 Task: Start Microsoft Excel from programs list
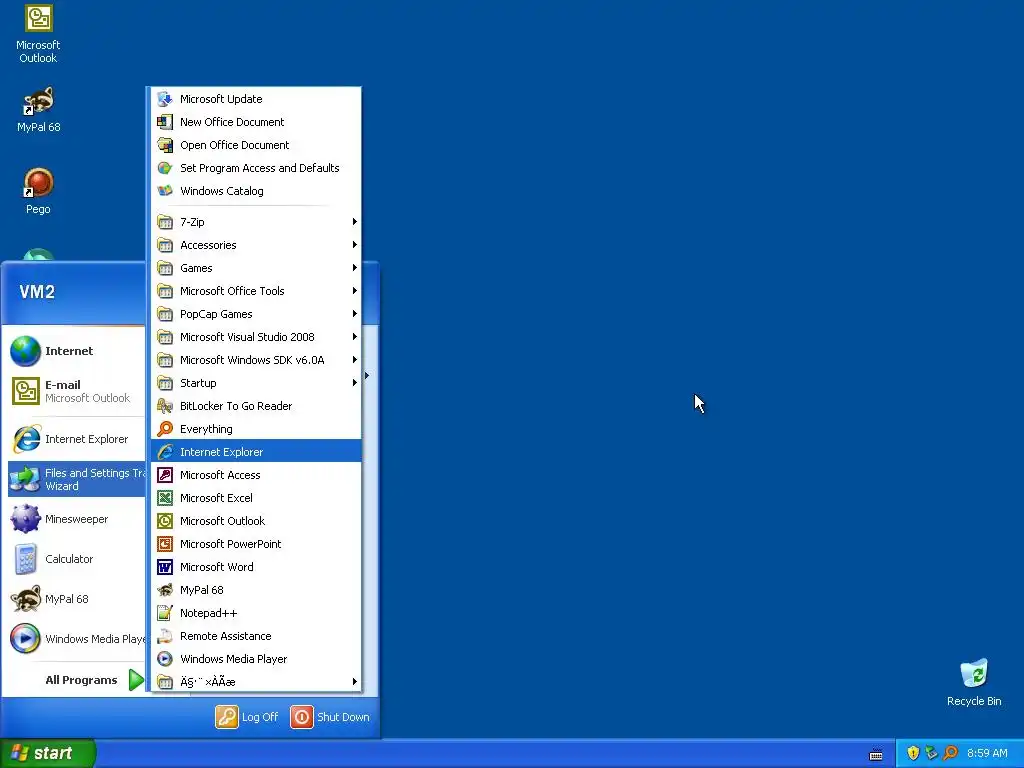(256, 498)
